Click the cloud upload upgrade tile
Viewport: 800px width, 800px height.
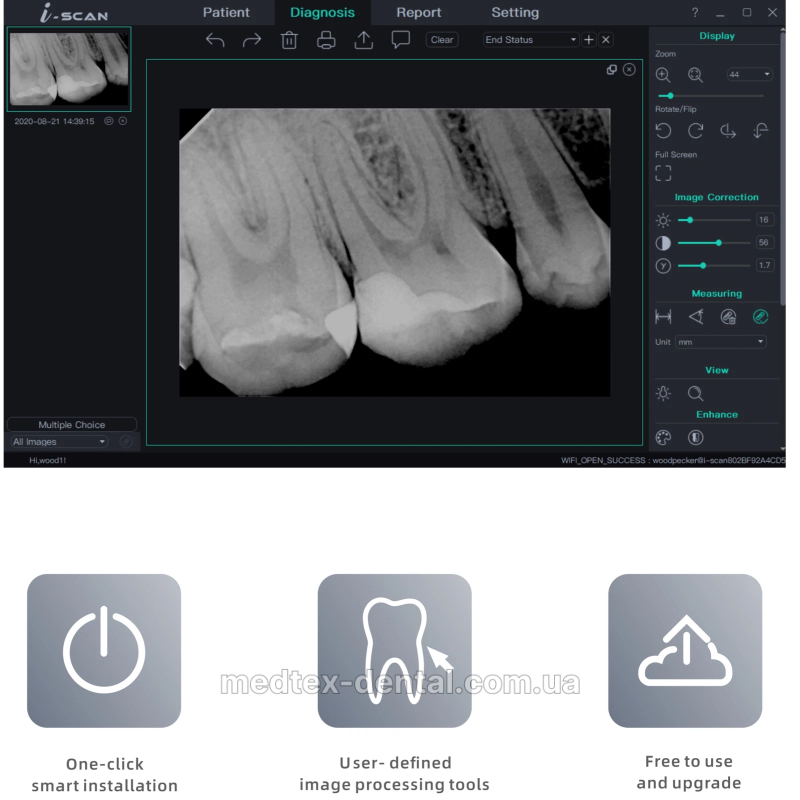685,651
